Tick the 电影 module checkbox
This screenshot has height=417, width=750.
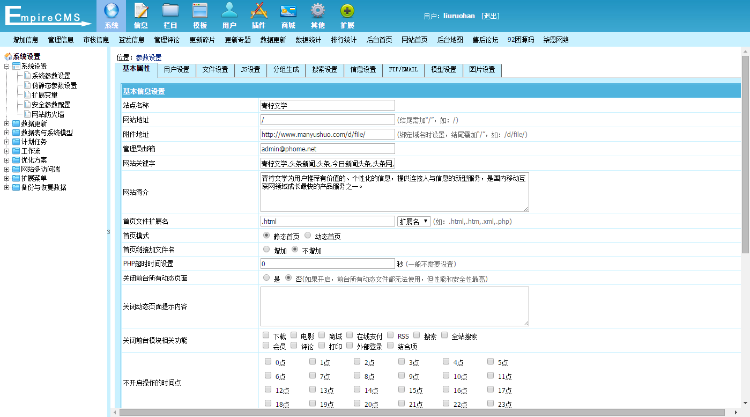click(294, 335)
